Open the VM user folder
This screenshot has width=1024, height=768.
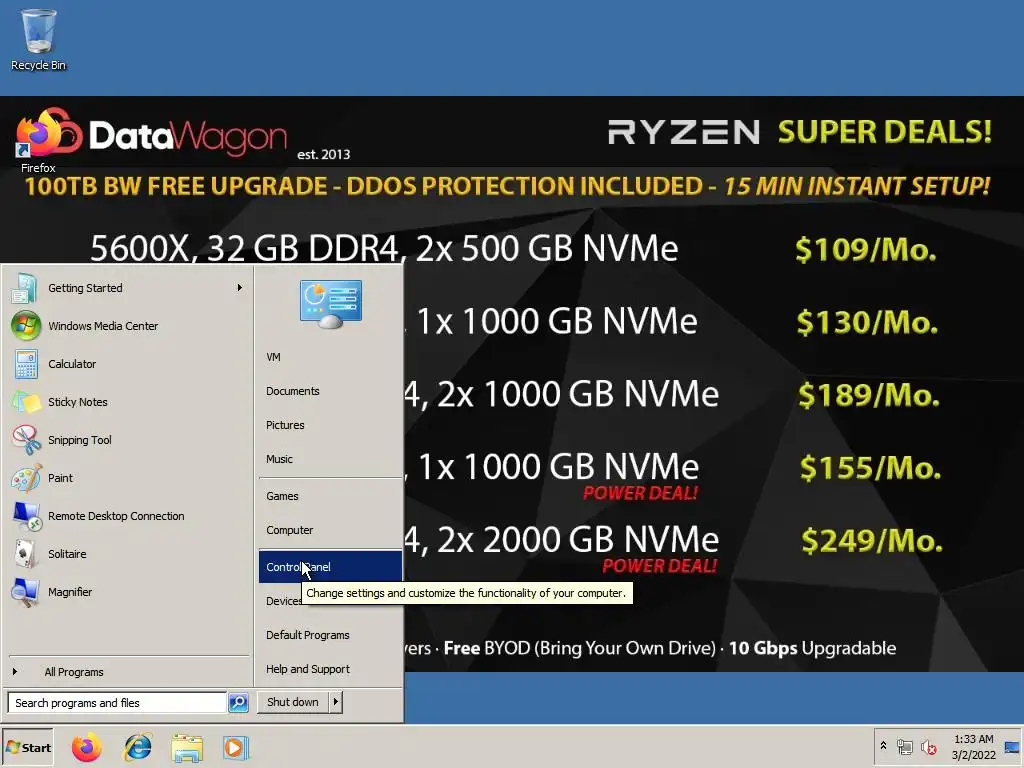pyautogui.click(x=330, y=357)
